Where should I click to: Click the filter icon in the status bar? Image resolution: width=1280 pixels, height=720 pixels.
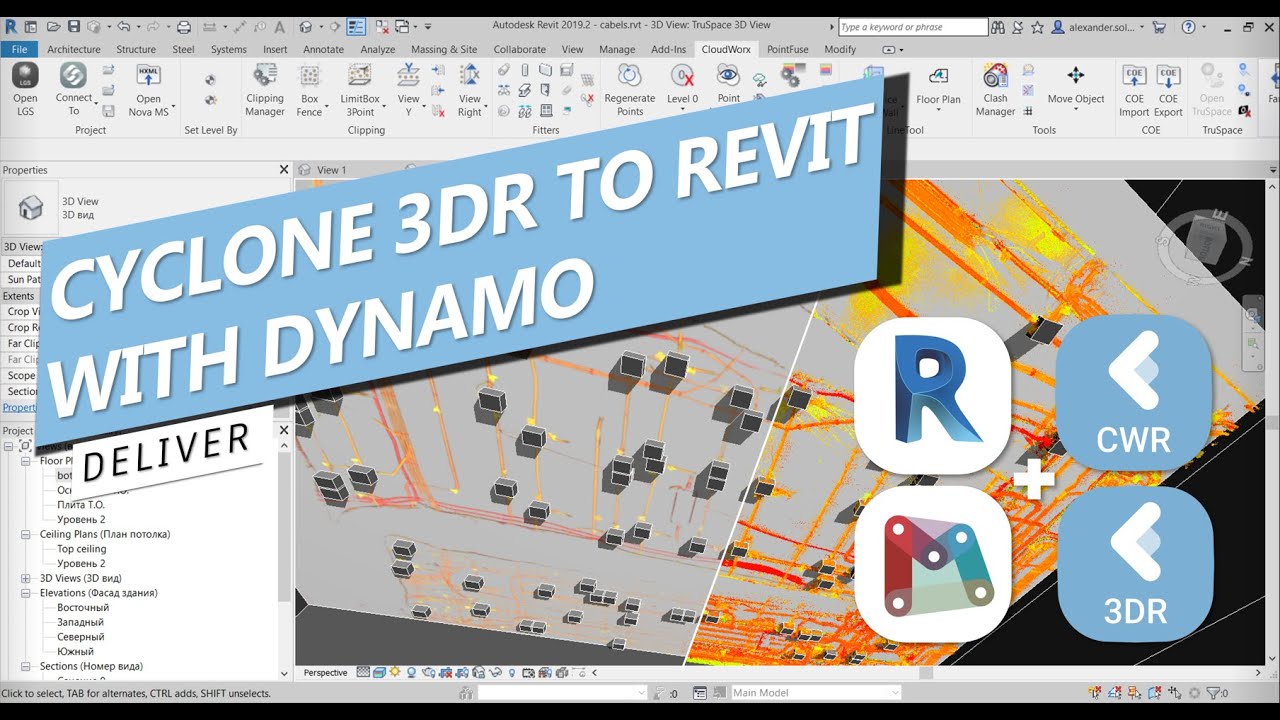[1211, 693]
